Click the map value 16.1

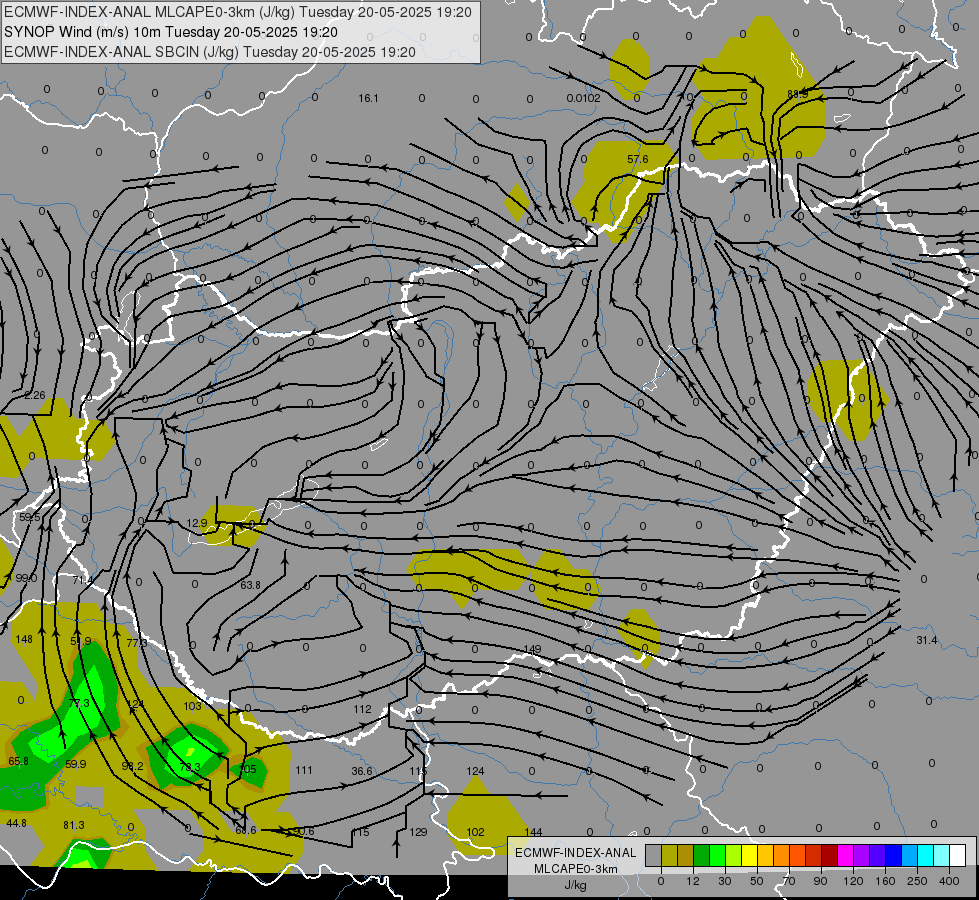point(368,98)
